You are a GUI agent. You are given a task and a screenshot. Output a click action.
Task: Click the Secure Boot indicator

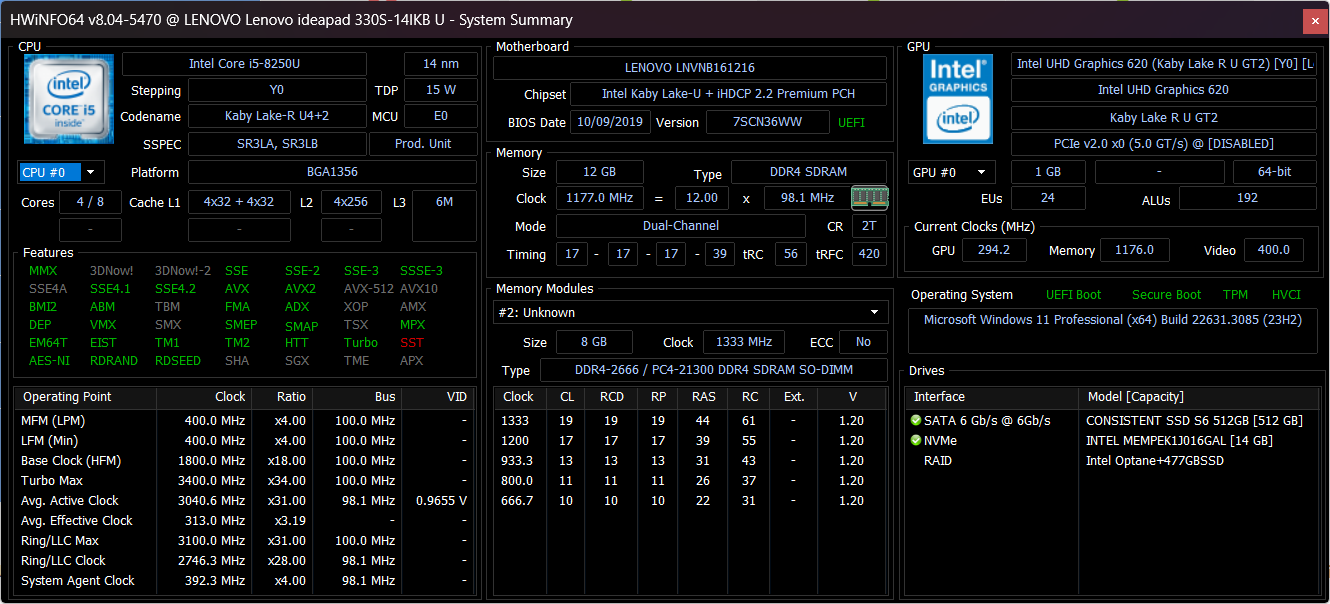(x=1166, y=295)
